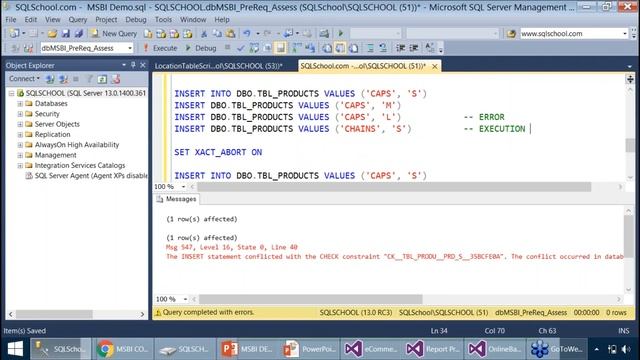
Task: Click the Undo arrow icon
Action: point(247,33)
